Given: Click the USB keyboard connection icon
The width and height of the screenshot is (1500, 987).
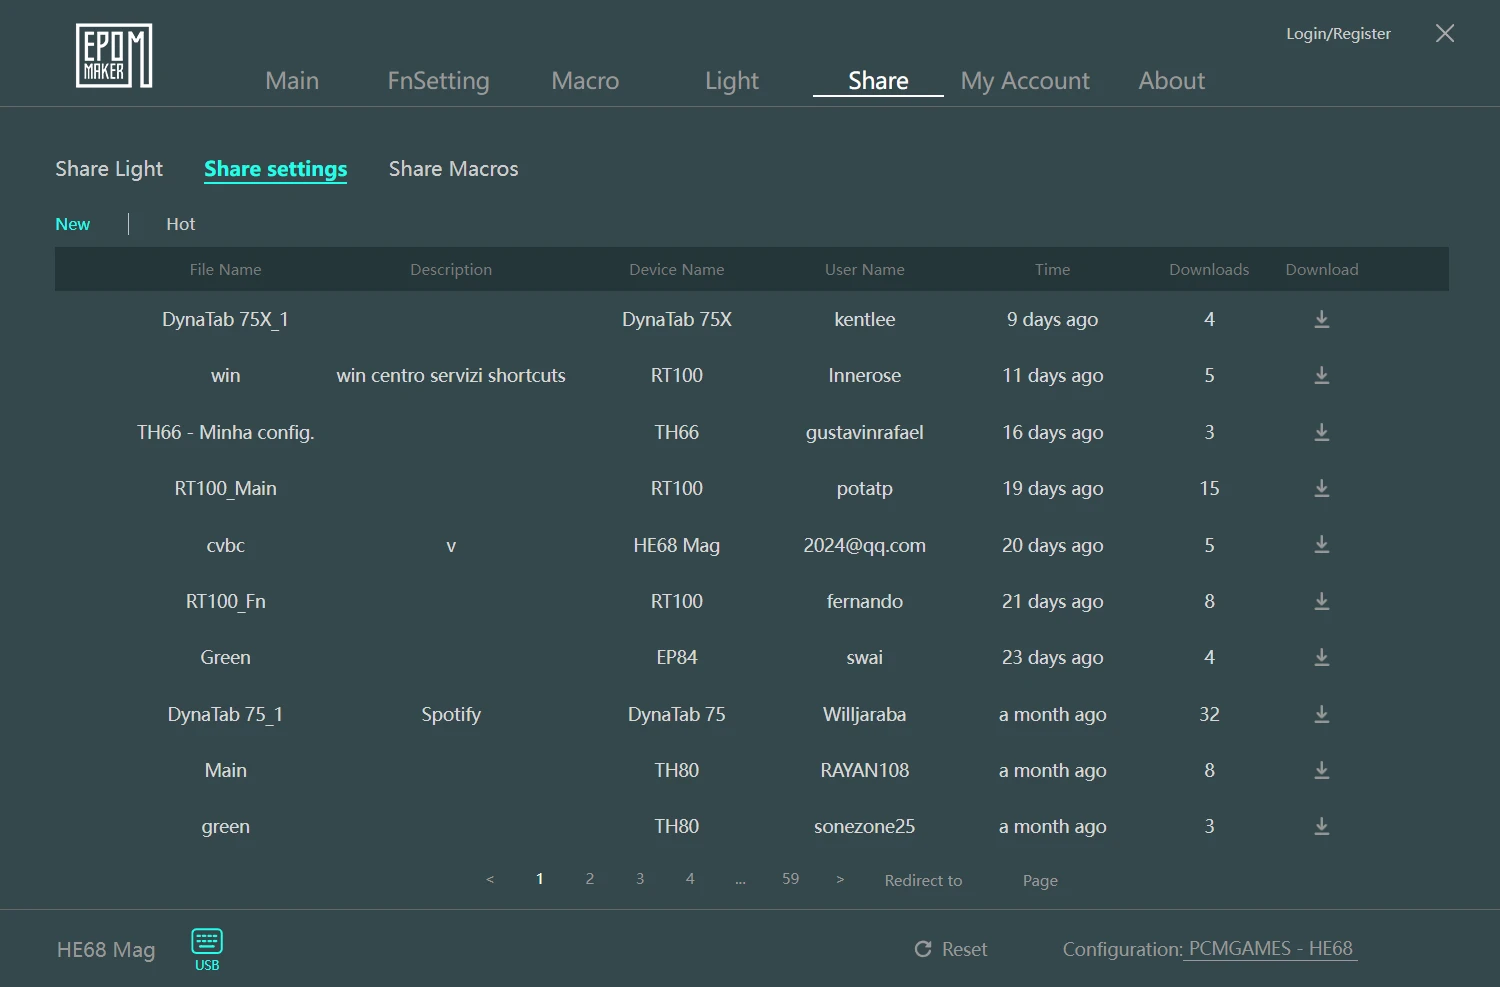Looking at the screenshot, I should point(207,949).
